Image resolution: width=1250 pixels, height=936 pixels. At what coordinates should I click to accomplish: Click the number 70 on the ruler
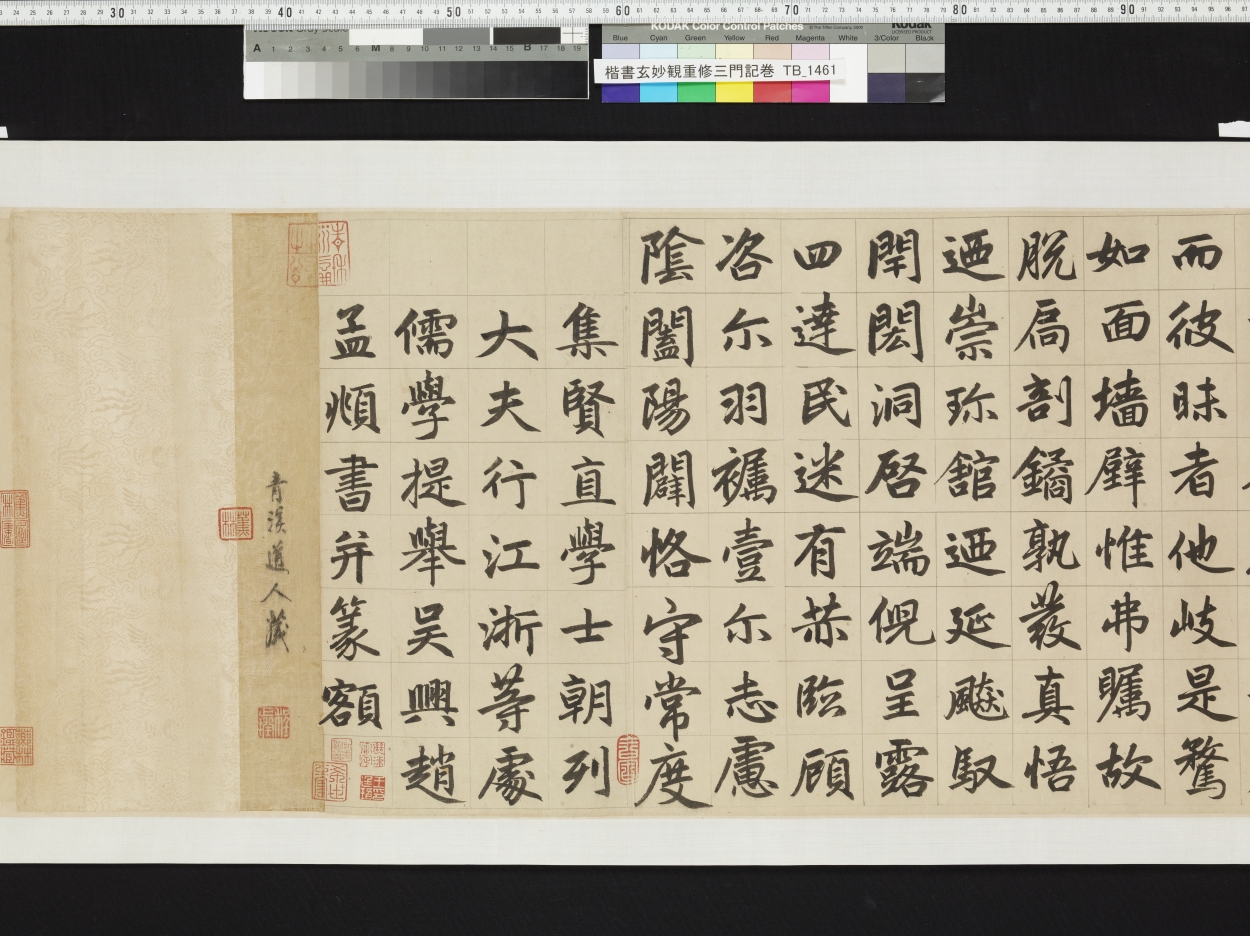click(x=790, y=11)
